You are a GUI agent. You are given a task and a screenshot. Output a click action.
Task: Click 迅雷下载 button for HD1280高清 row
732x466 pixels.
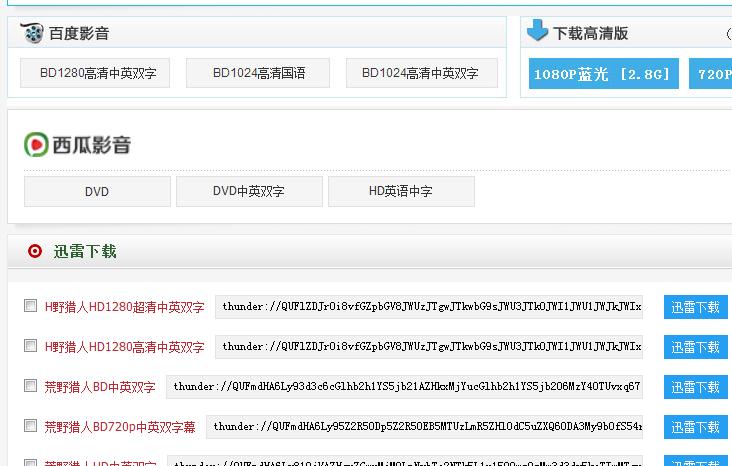pyautogui.click(x=696, y=347)
